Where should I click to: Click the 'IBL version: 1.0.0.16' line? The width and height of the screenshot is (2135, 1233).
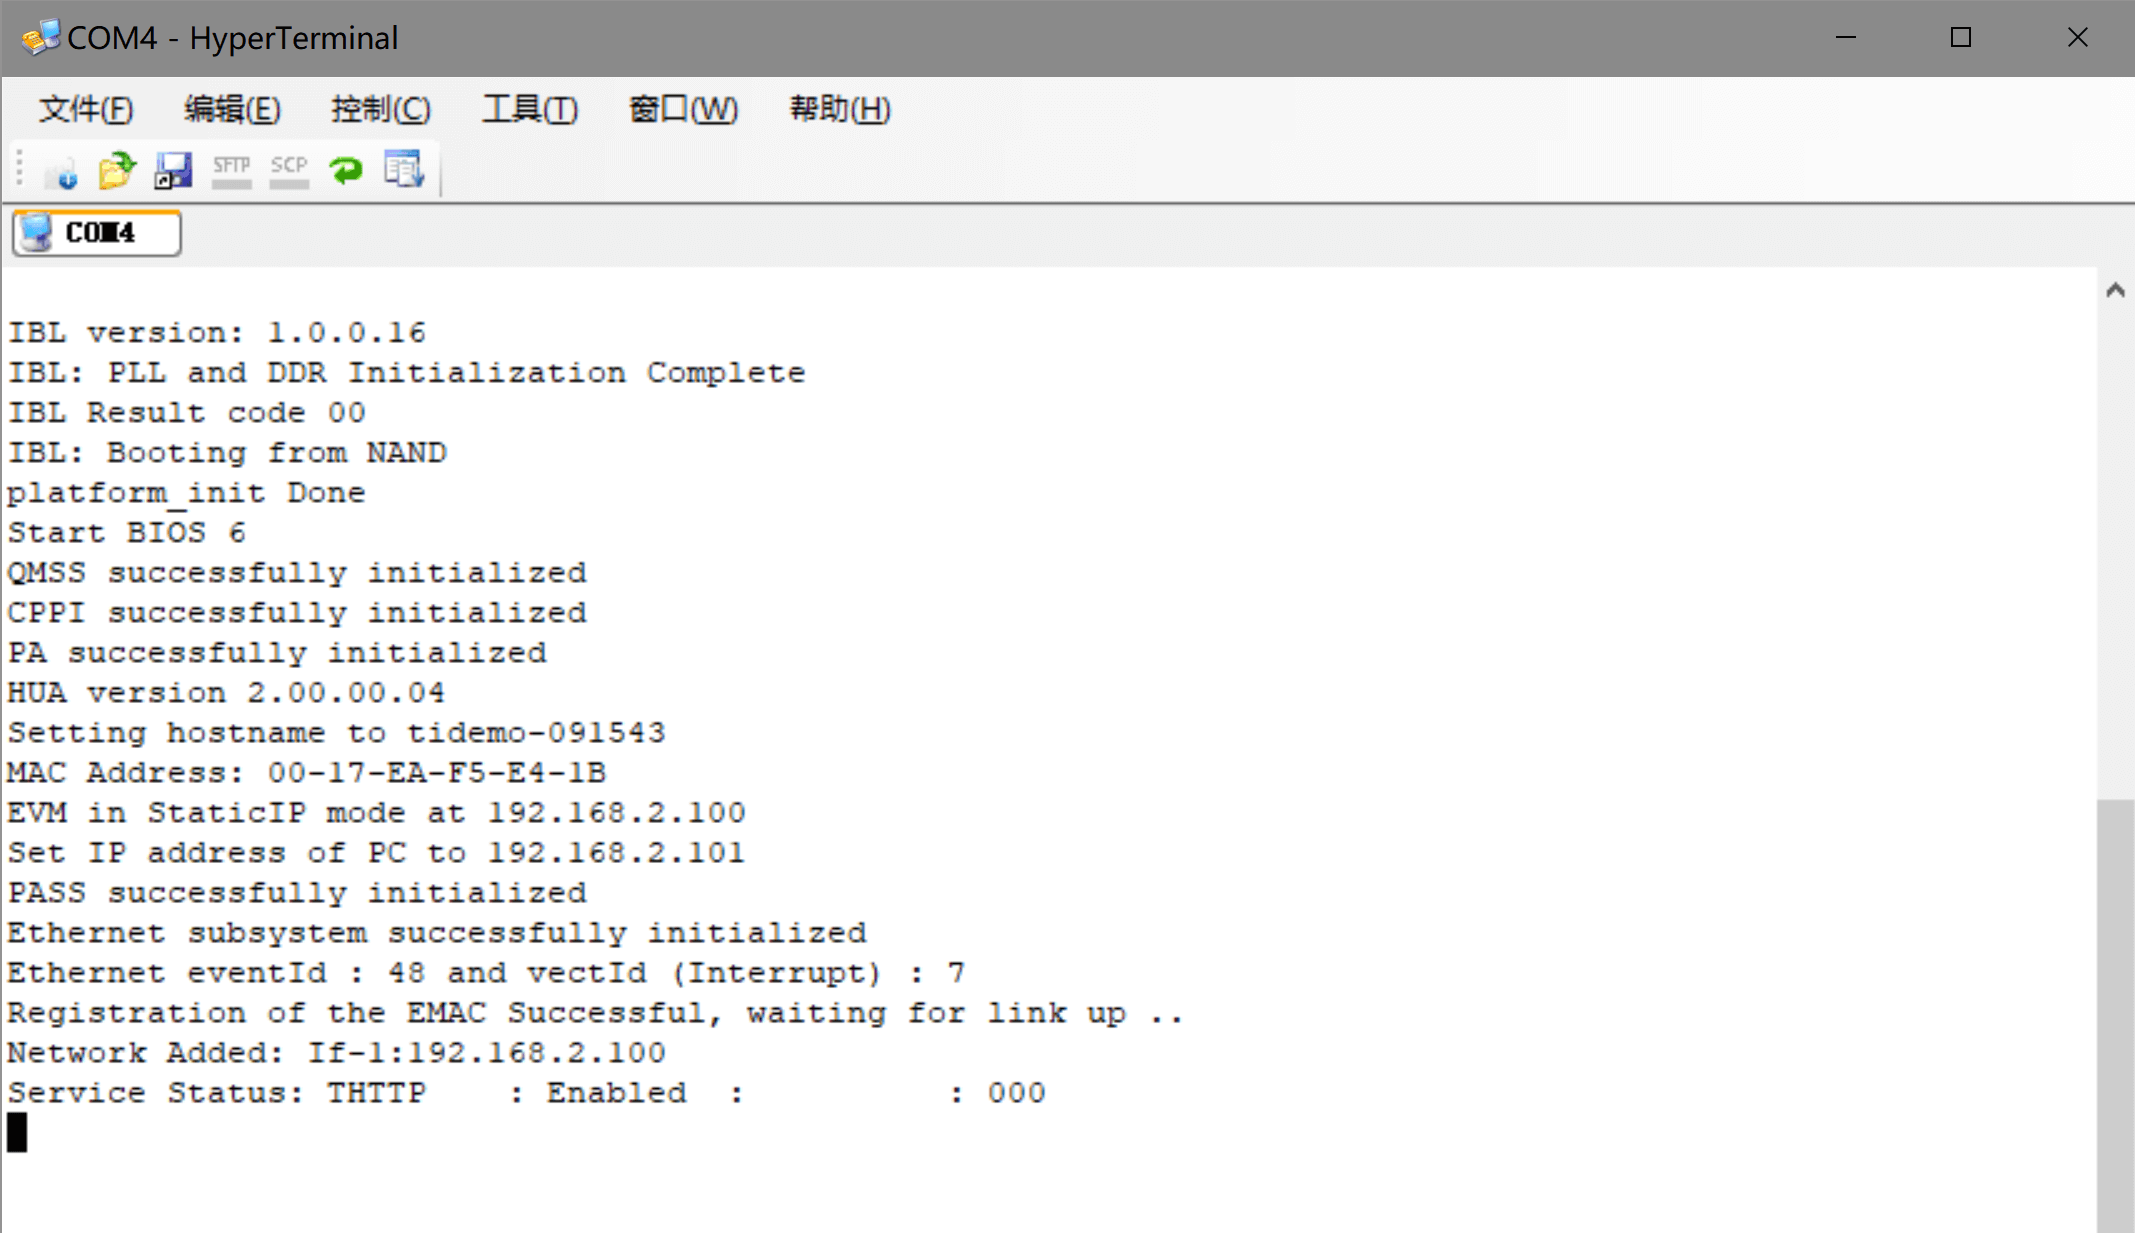coord(217,333)
